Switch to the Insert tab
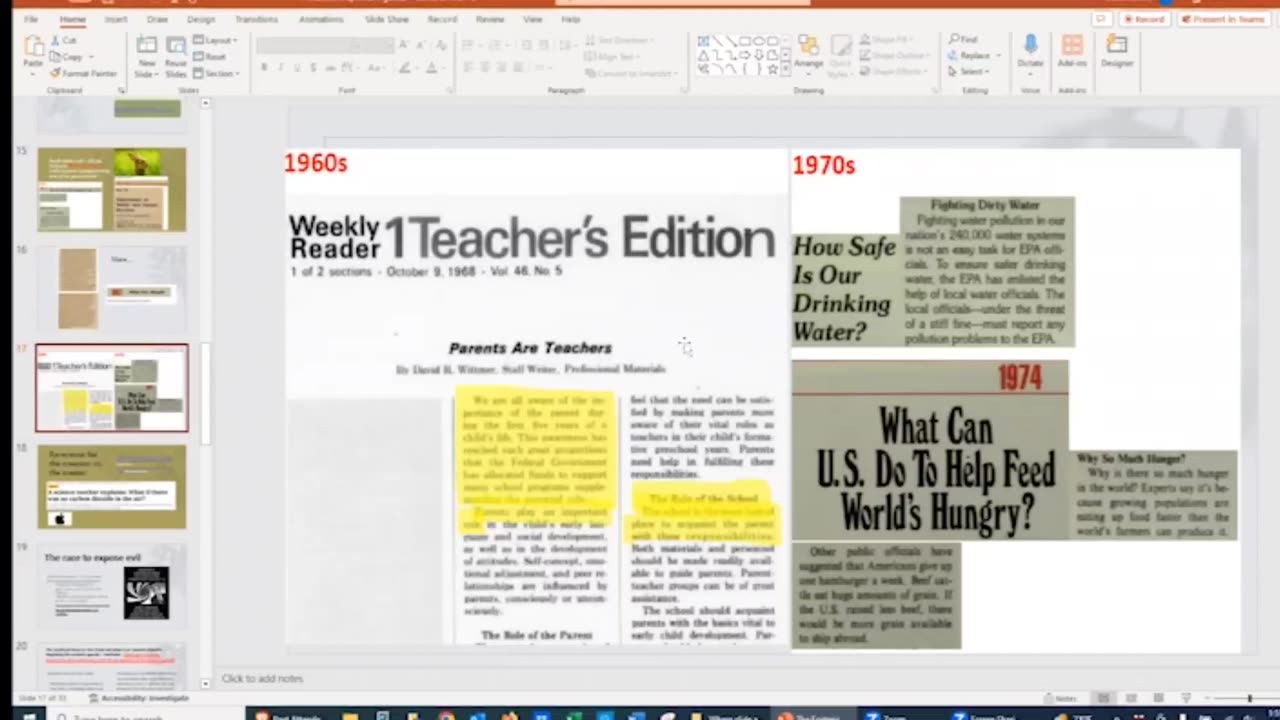This screenshot has width=1280, height=720. (116, 19)
